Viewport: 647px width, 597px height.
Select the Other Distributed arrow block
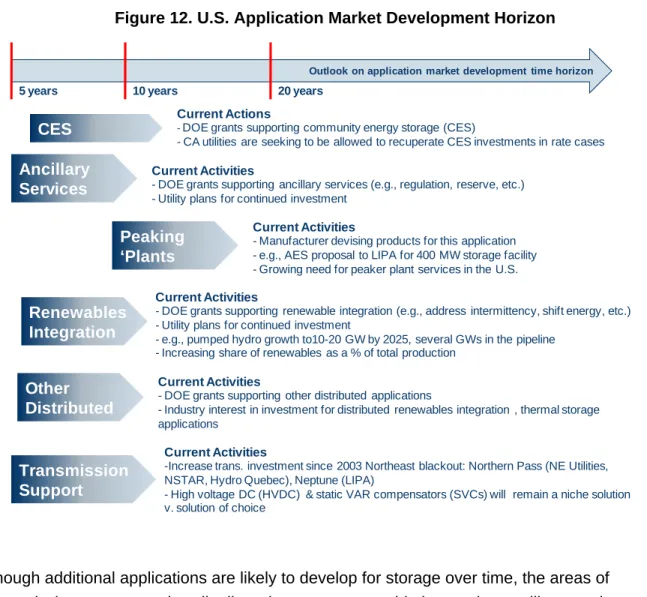pos(80,397)
